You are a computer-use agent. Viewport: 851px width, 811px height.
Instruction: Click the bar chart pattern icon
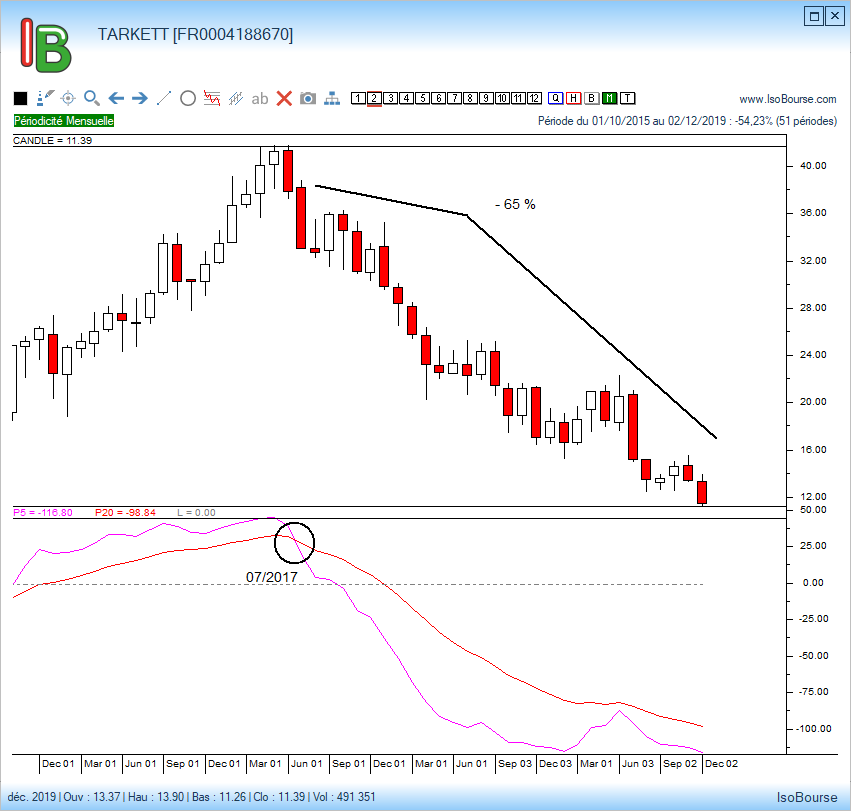(x=236, y=98)
